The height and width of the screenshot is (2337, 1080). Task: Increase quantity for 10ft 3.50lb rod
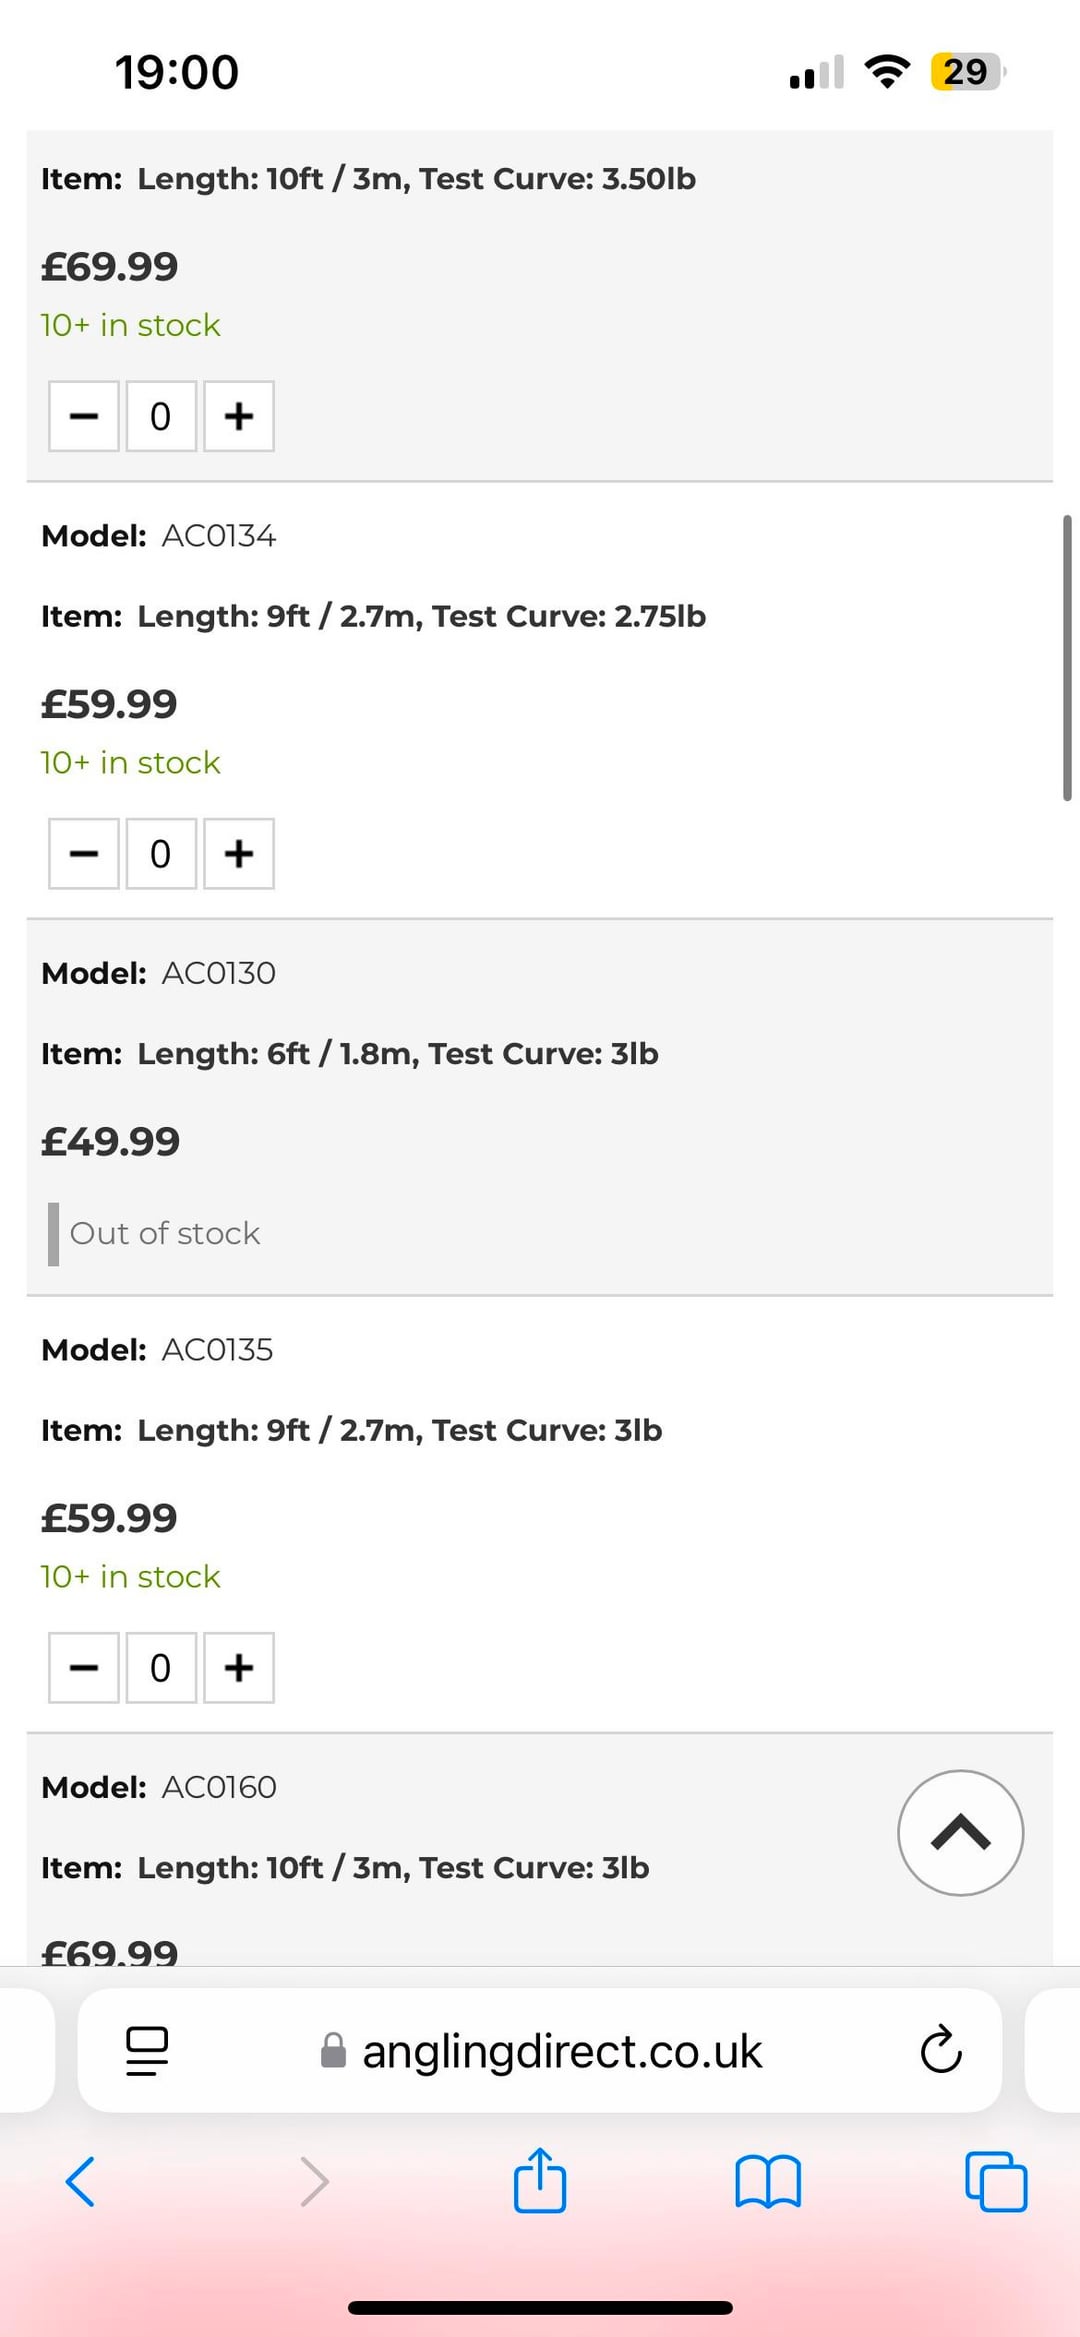pyautogui.click(x=239, y=416)
